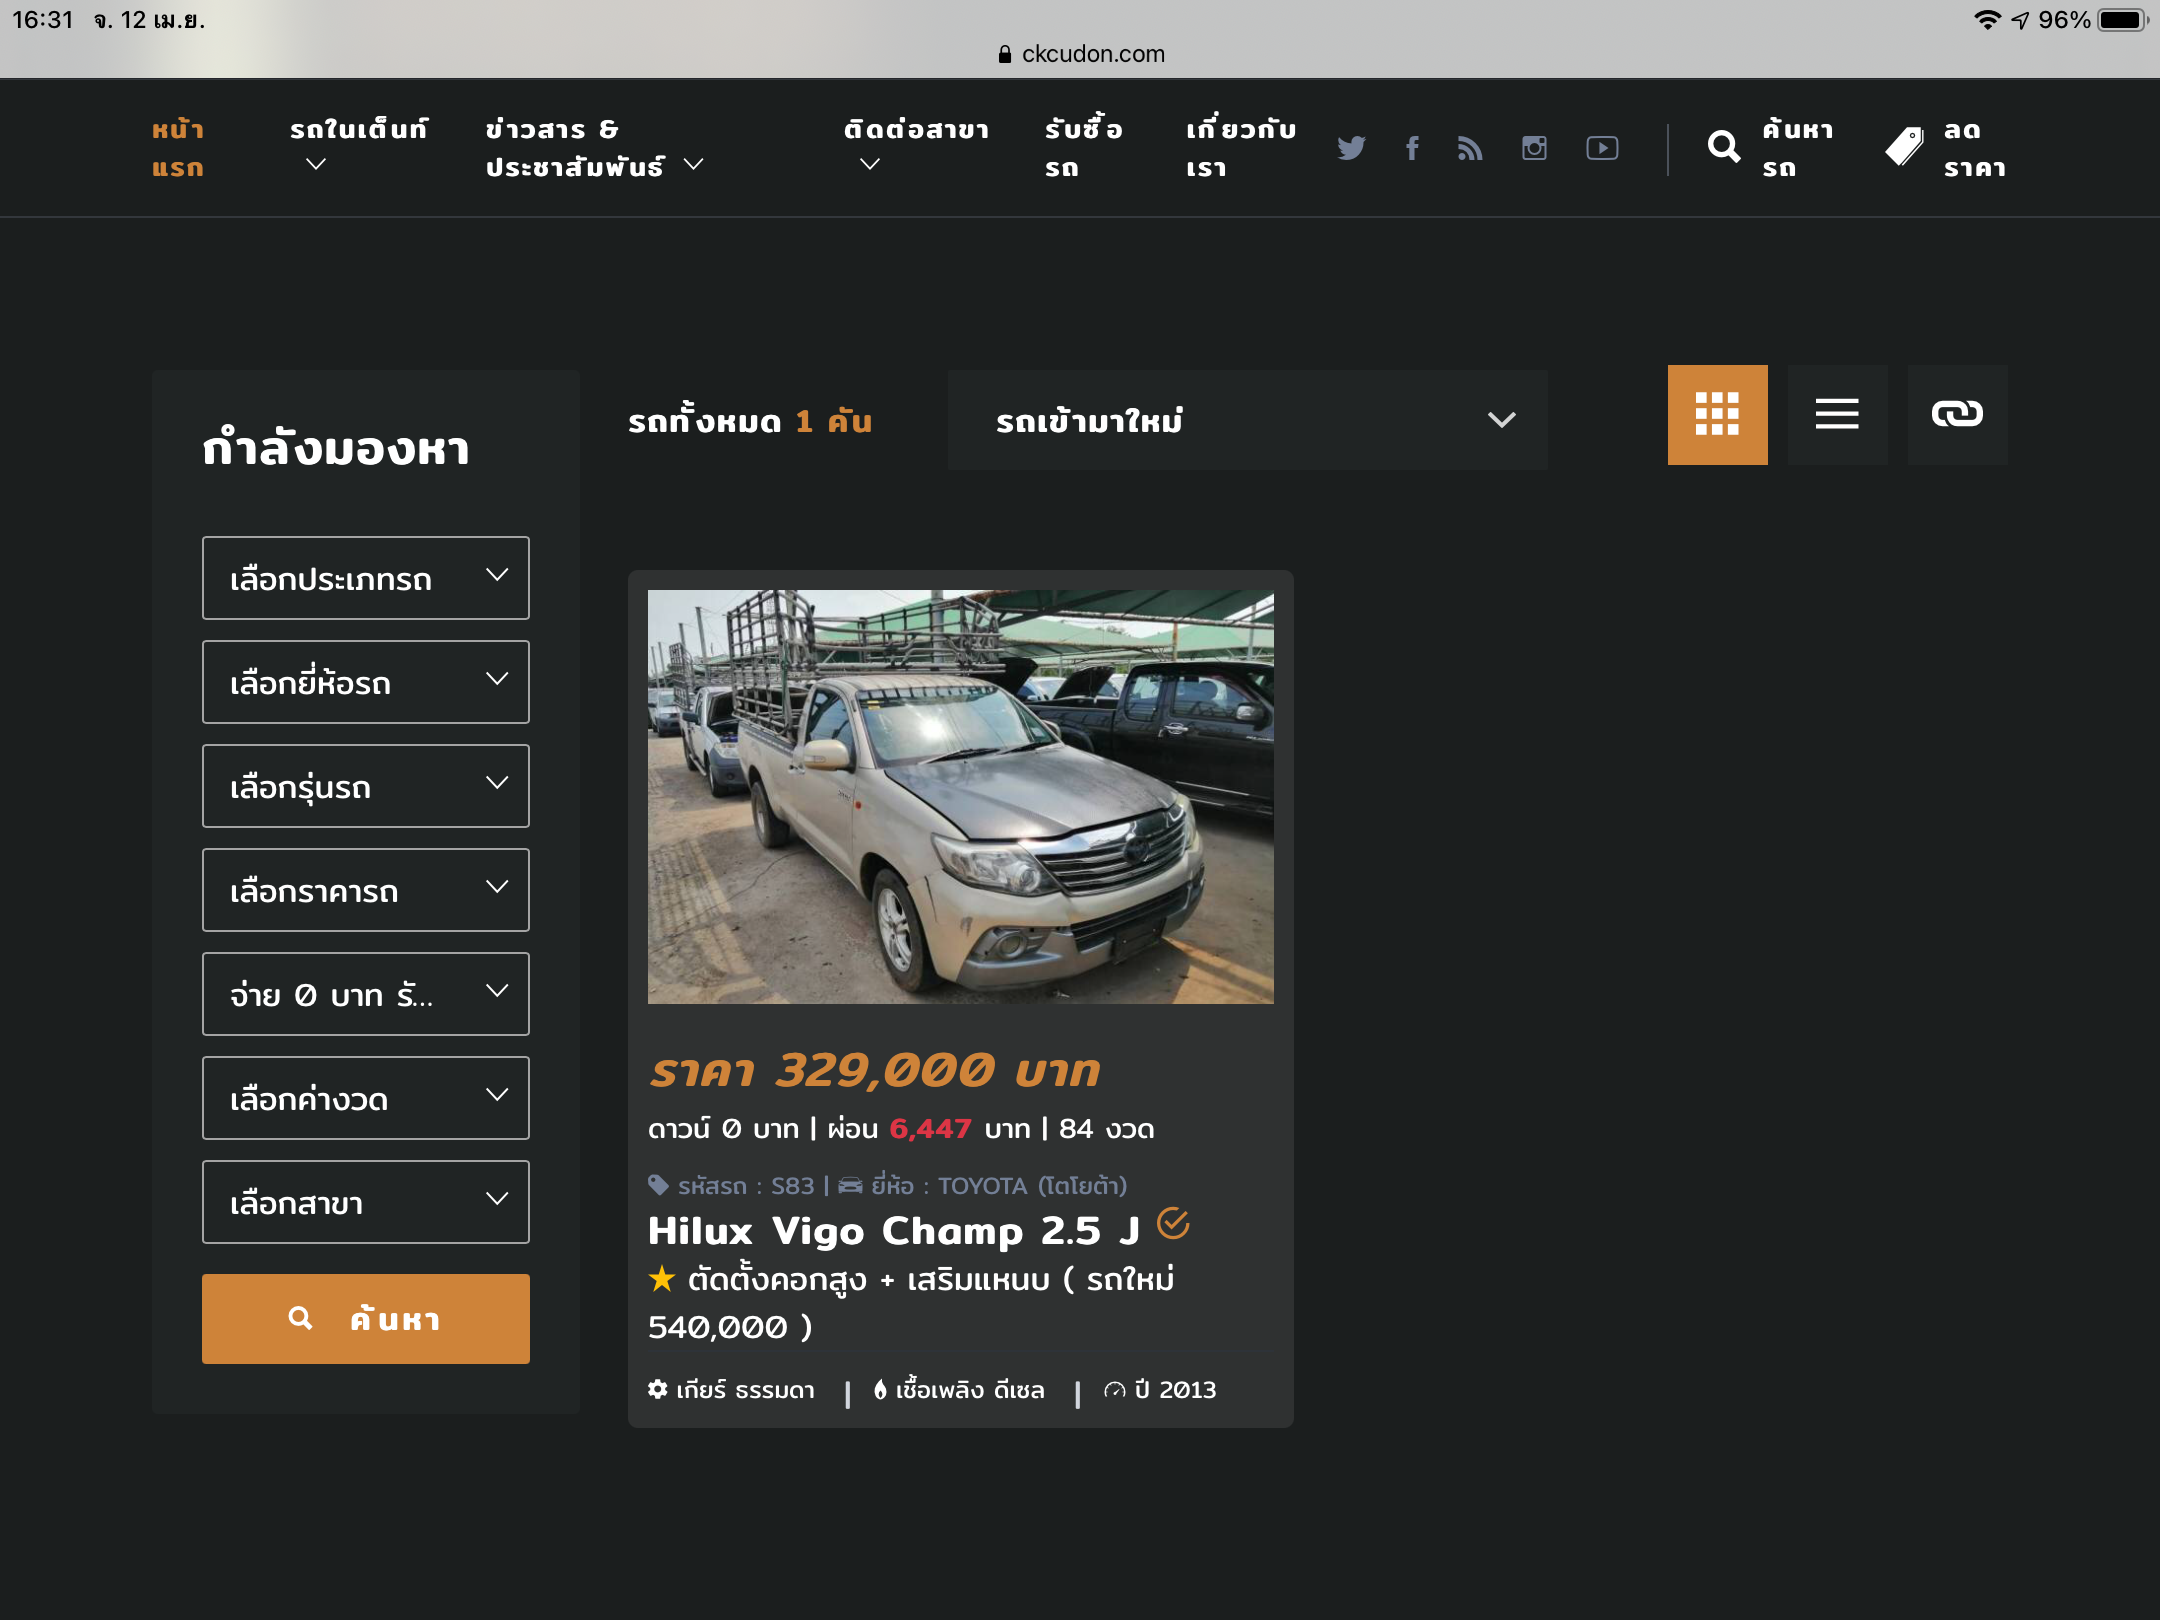The height and width of the screenshot is (1620, 2160).
Task: Open the YouTube icon link
Action: [1602, 148]
